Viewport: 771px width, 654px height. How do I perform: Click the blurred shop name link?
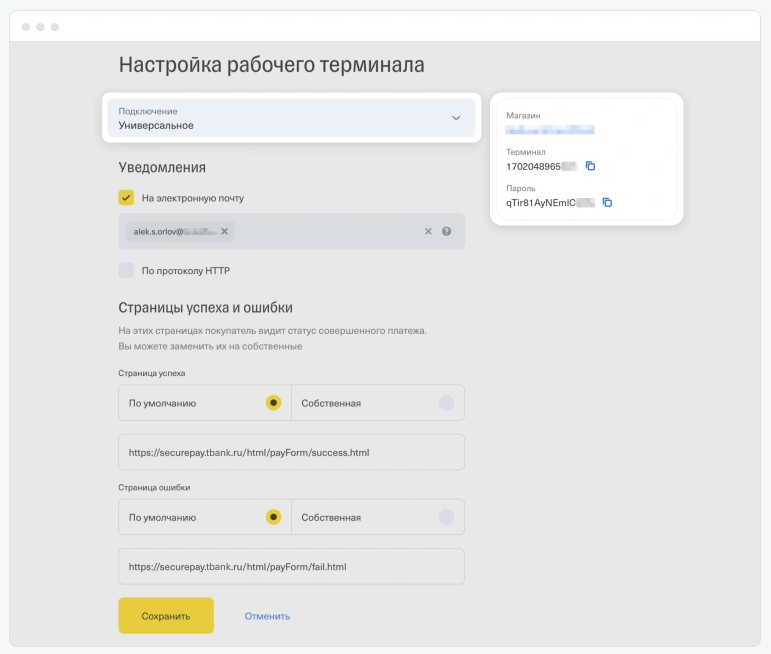pos(550,130)
